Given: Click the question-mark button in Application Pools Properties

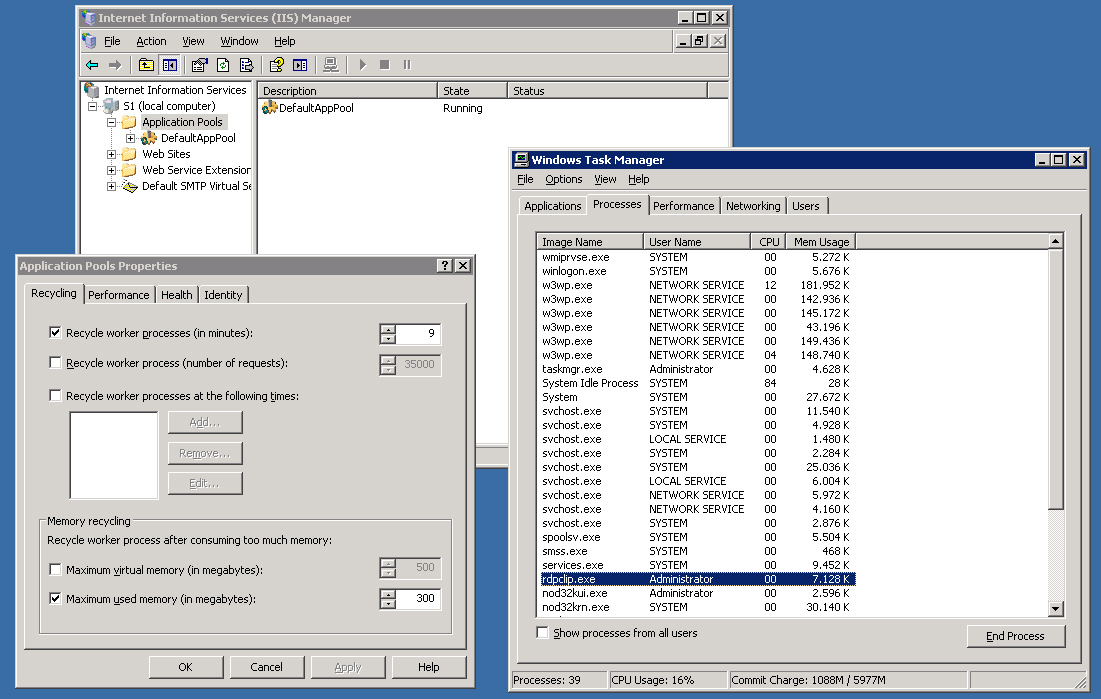Looking at the screenshot, I should (444, 266).
